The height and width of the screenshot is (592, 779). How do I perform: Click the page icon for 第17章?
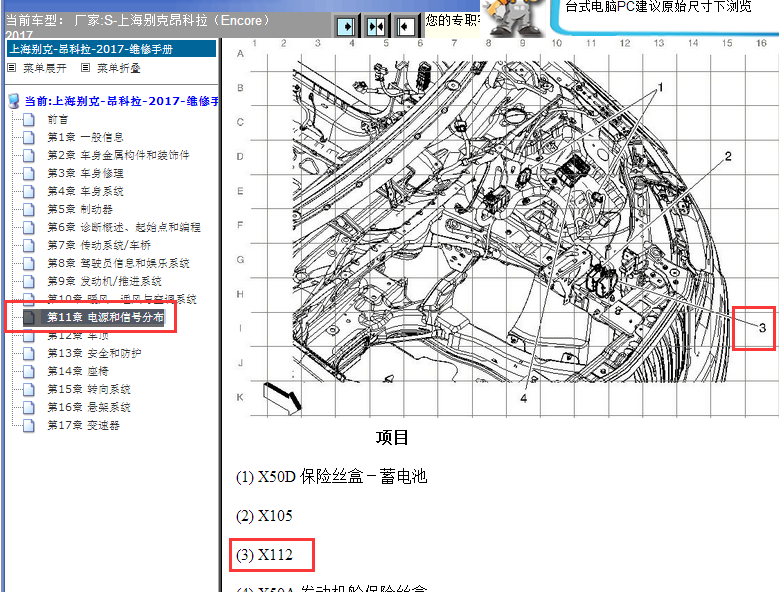29,425
